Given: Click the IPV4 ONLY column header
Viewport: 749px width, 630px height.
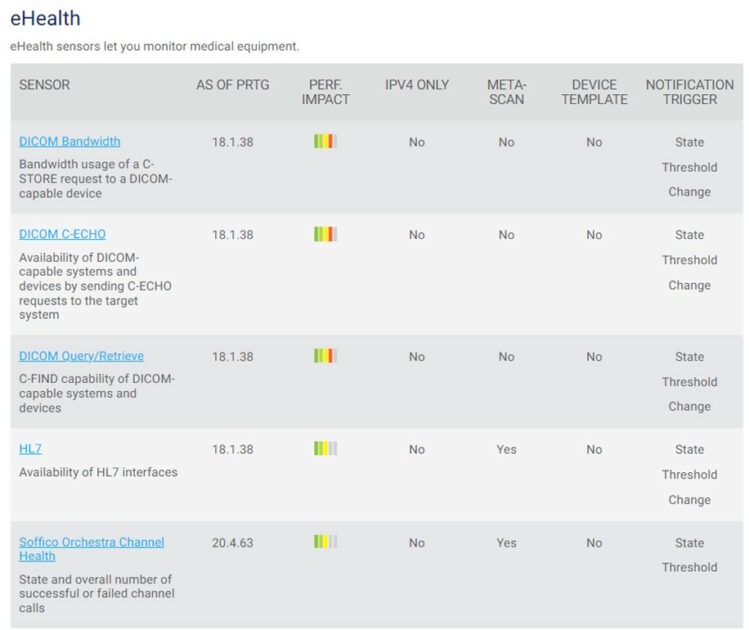Looking at the screenshot, I should 417,85.
